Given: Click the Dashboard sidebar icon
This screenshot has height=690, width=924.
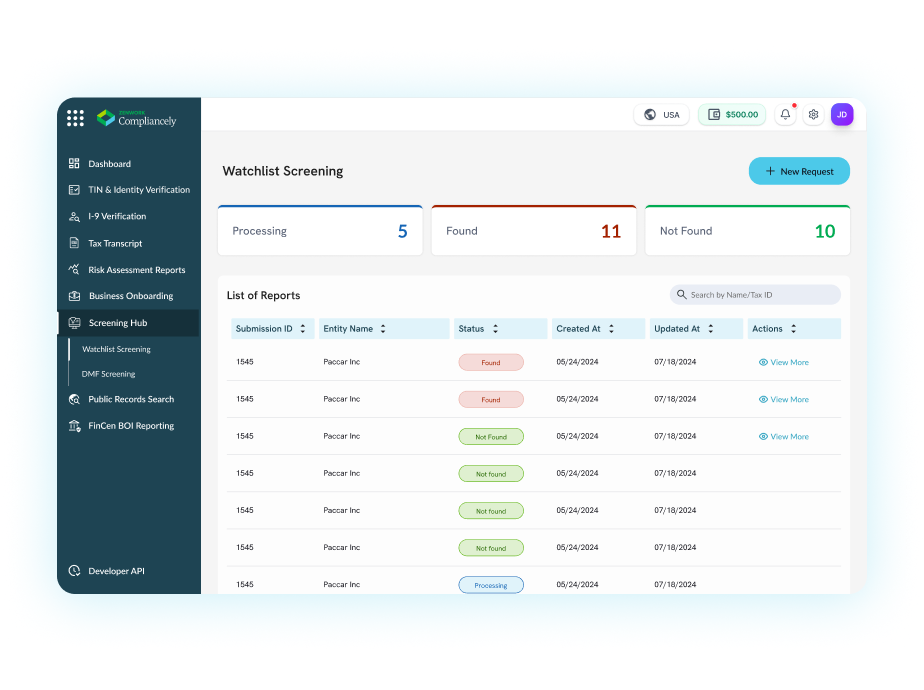Looking at the screenshot, I should (74, 164).
